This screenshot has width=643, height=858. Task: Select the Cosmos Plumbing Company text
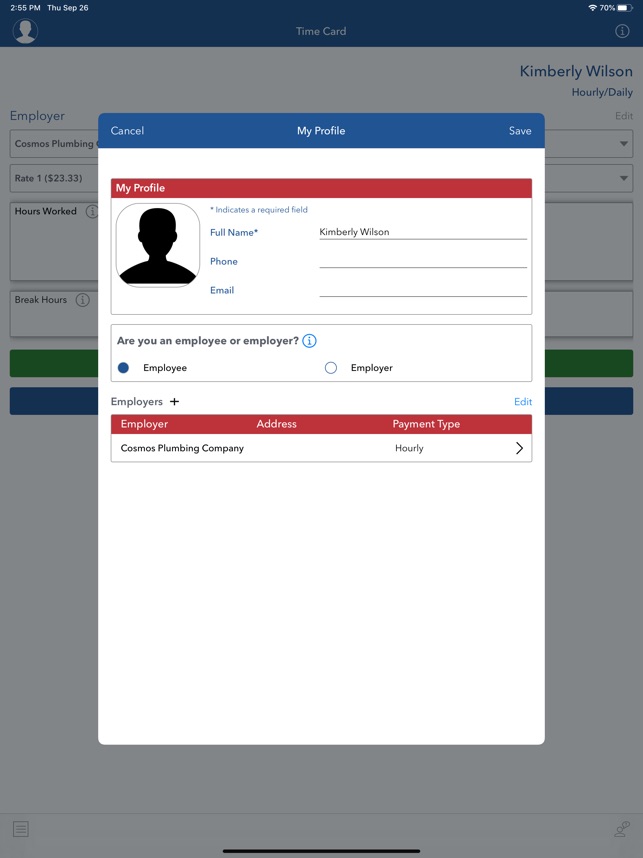tap(182, 448)
